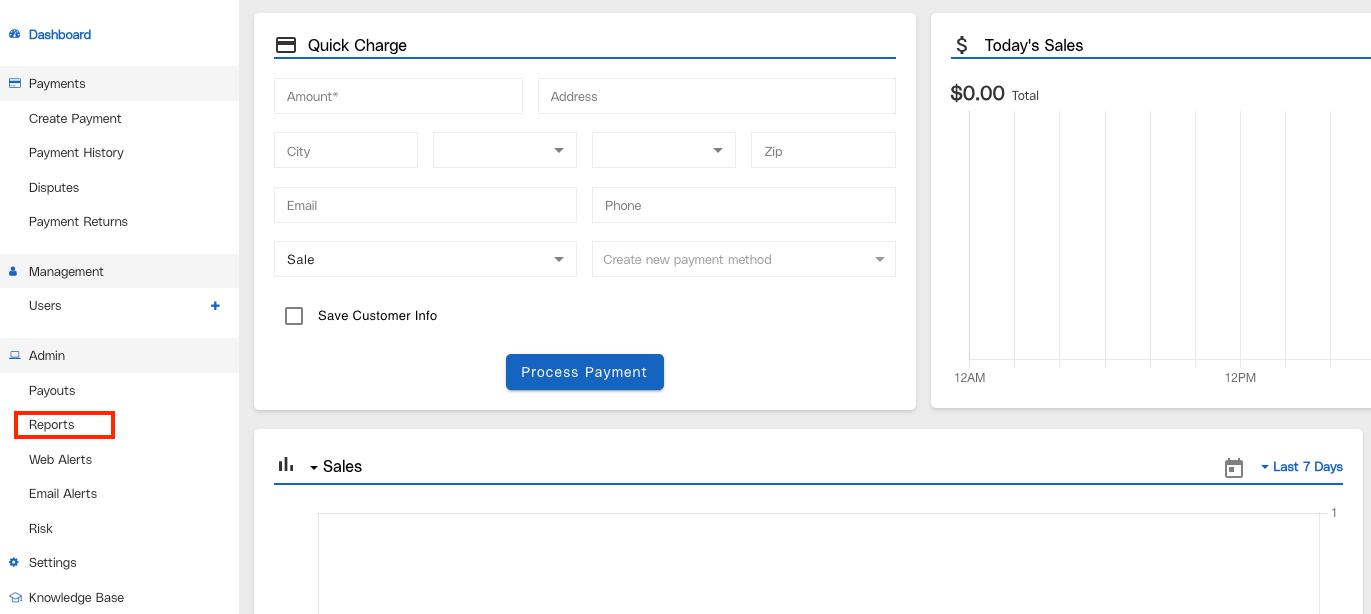Click the Process Payment button
The image size is (1371, 614).
[x=584, y=371]
